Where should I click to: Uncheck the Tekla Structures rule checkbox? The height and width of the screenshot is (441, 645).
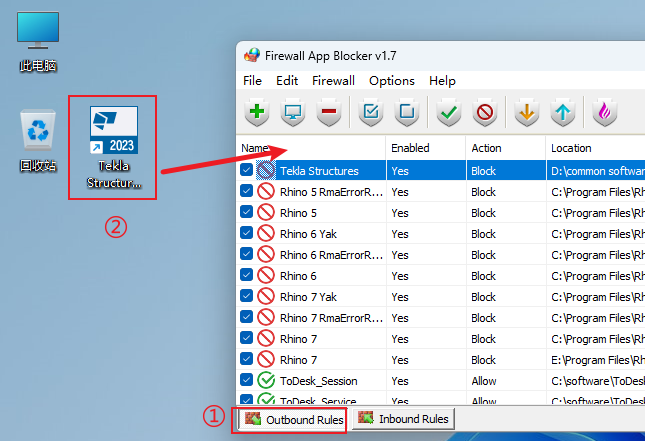(x=246, y=169)
